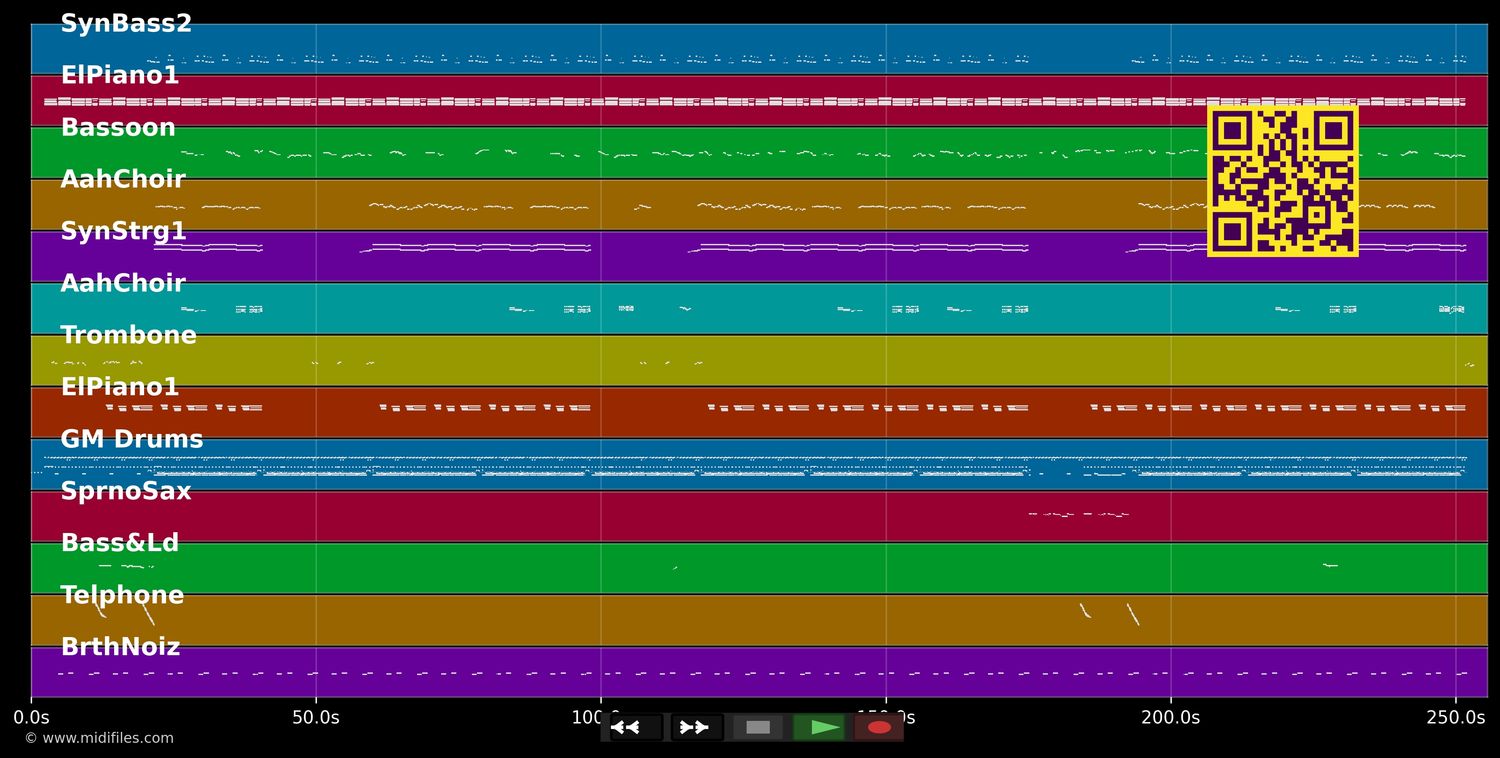Select the SprnoSax track label
Screen dimensions: 1500x758
pyautogui.click(x=126, y=492)
